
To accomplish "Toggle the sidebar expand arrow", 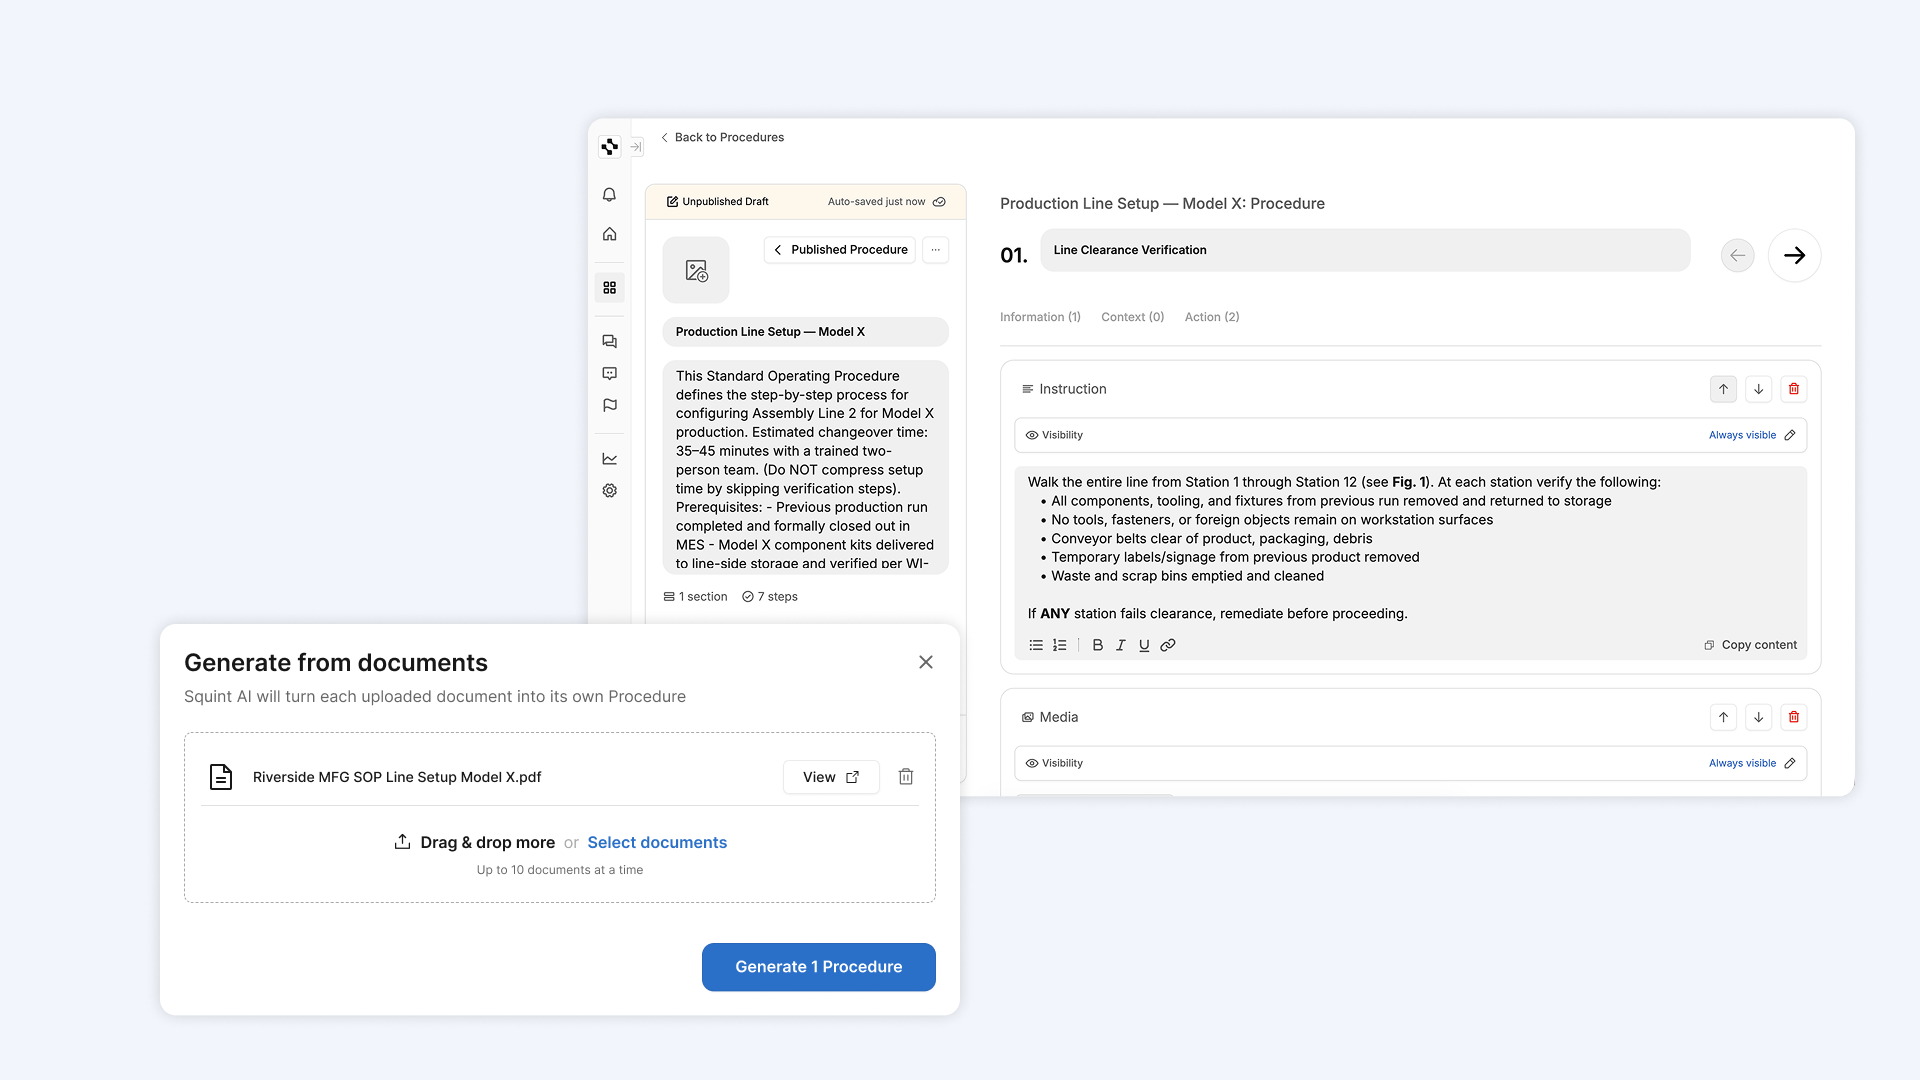I will point(636,147).
